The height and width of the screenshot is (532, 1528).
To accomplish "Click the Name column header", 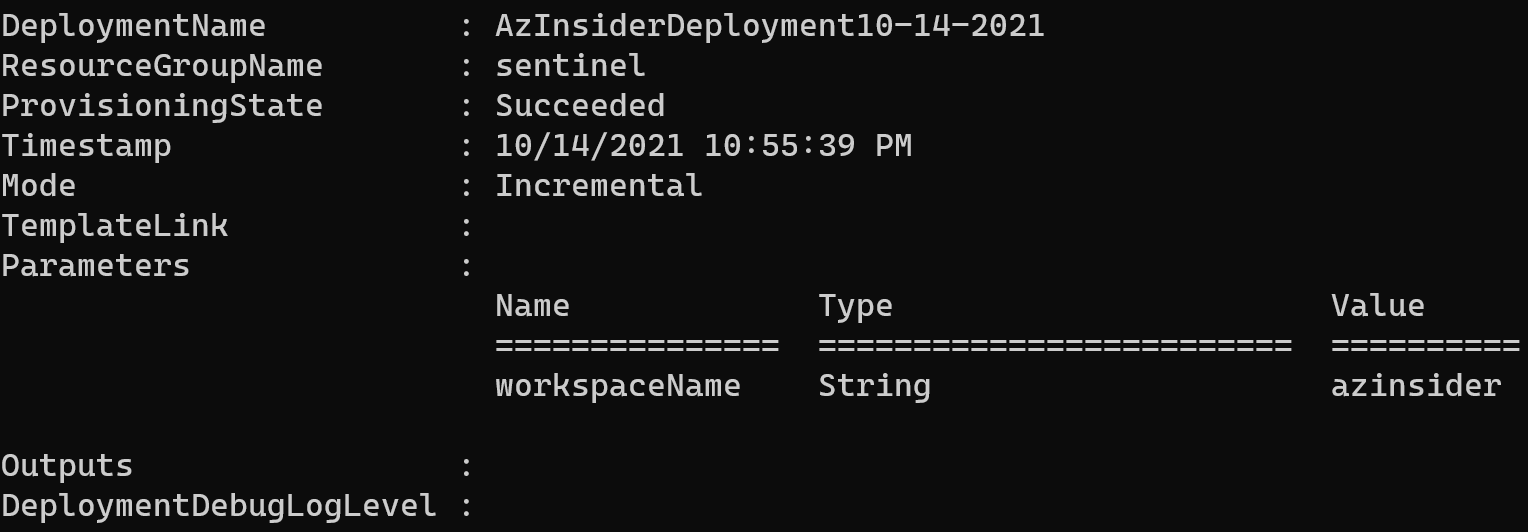I will pos(533,306).
